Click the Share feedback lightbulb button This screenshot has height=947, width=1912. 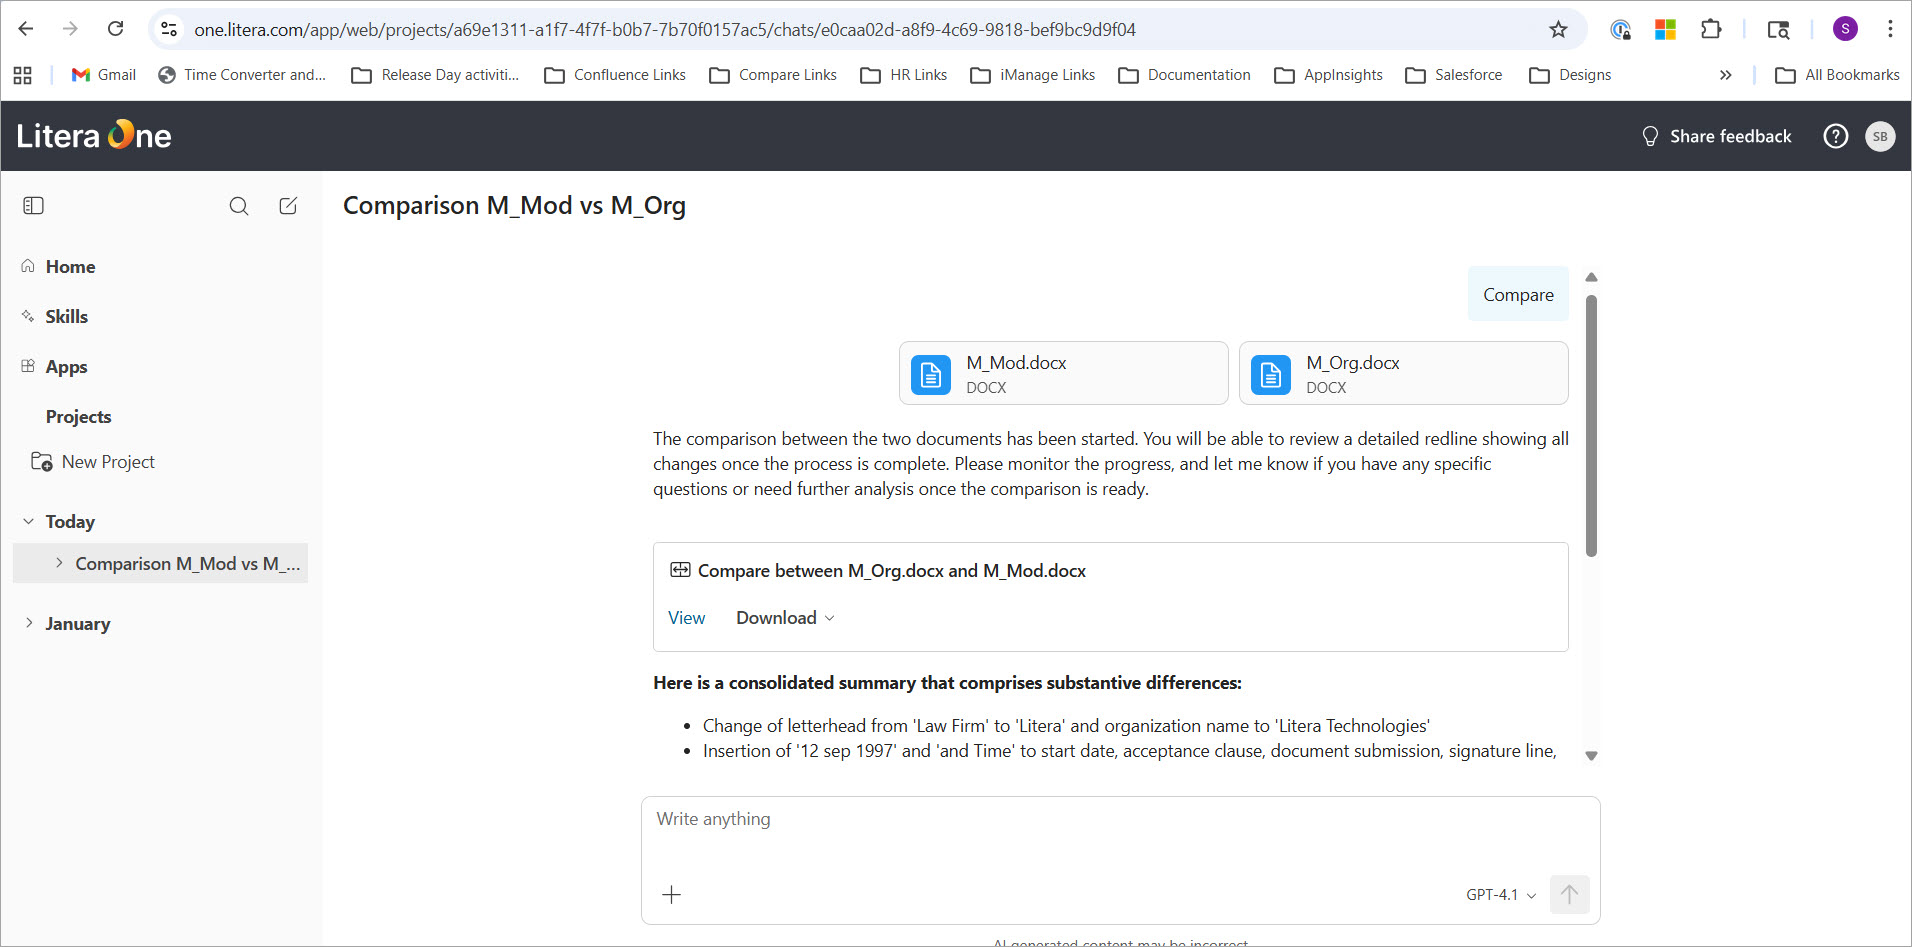pos(1716,136)
